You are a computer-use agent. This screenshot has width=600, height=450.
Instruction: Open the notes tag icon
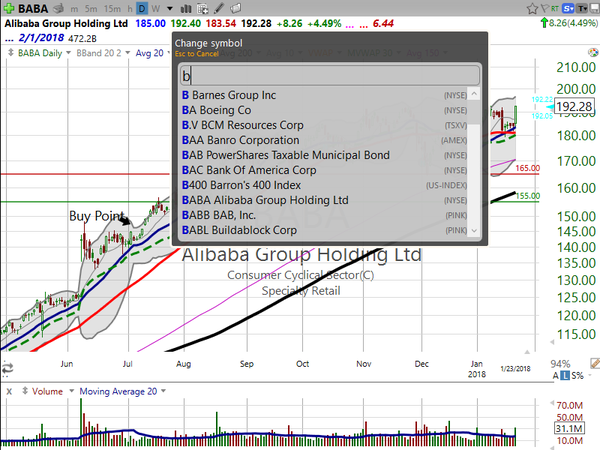[236, 8]
